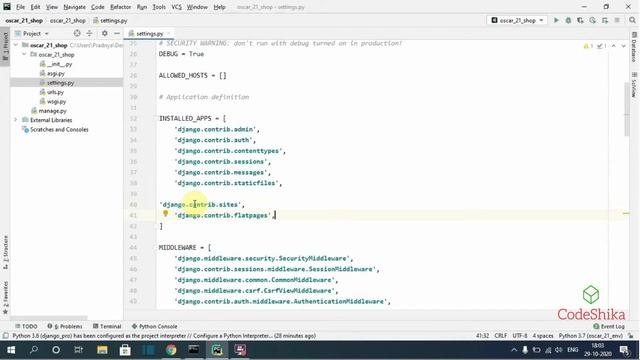This screenshot has width=640, height=360.
Task: Collapse all icon in Project panel
Action: pyautogui.click(x=89, y=33)
